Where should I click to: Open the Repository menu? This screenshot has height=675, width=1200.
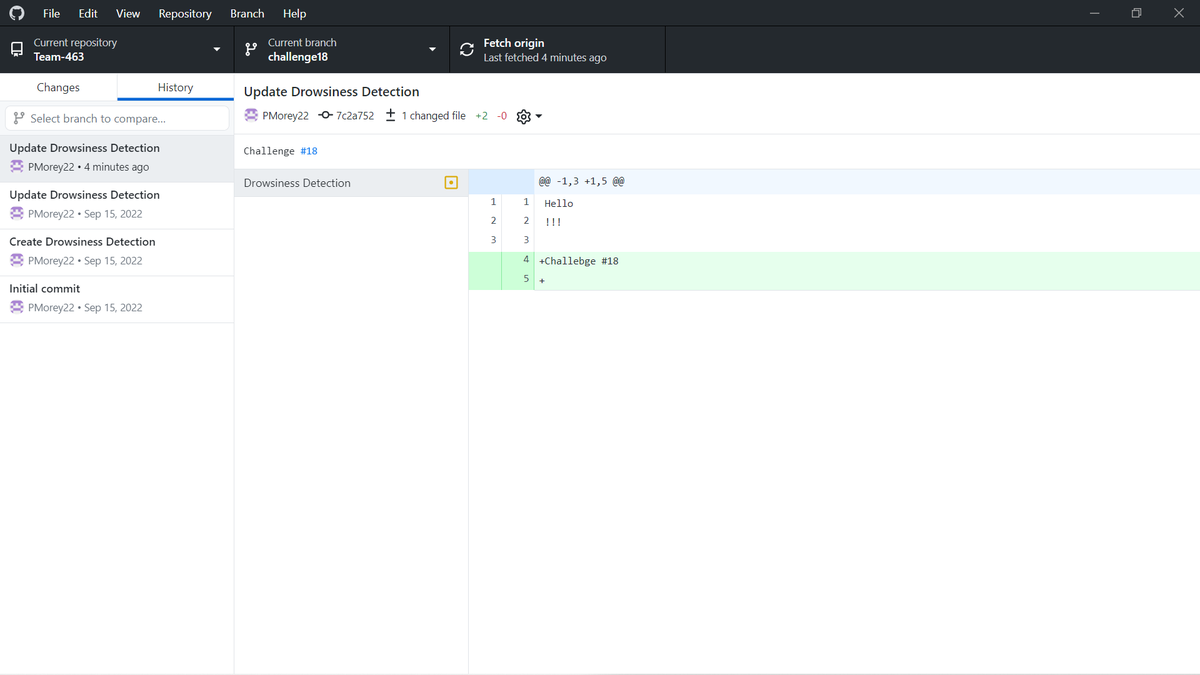click(x=185, y=13)
